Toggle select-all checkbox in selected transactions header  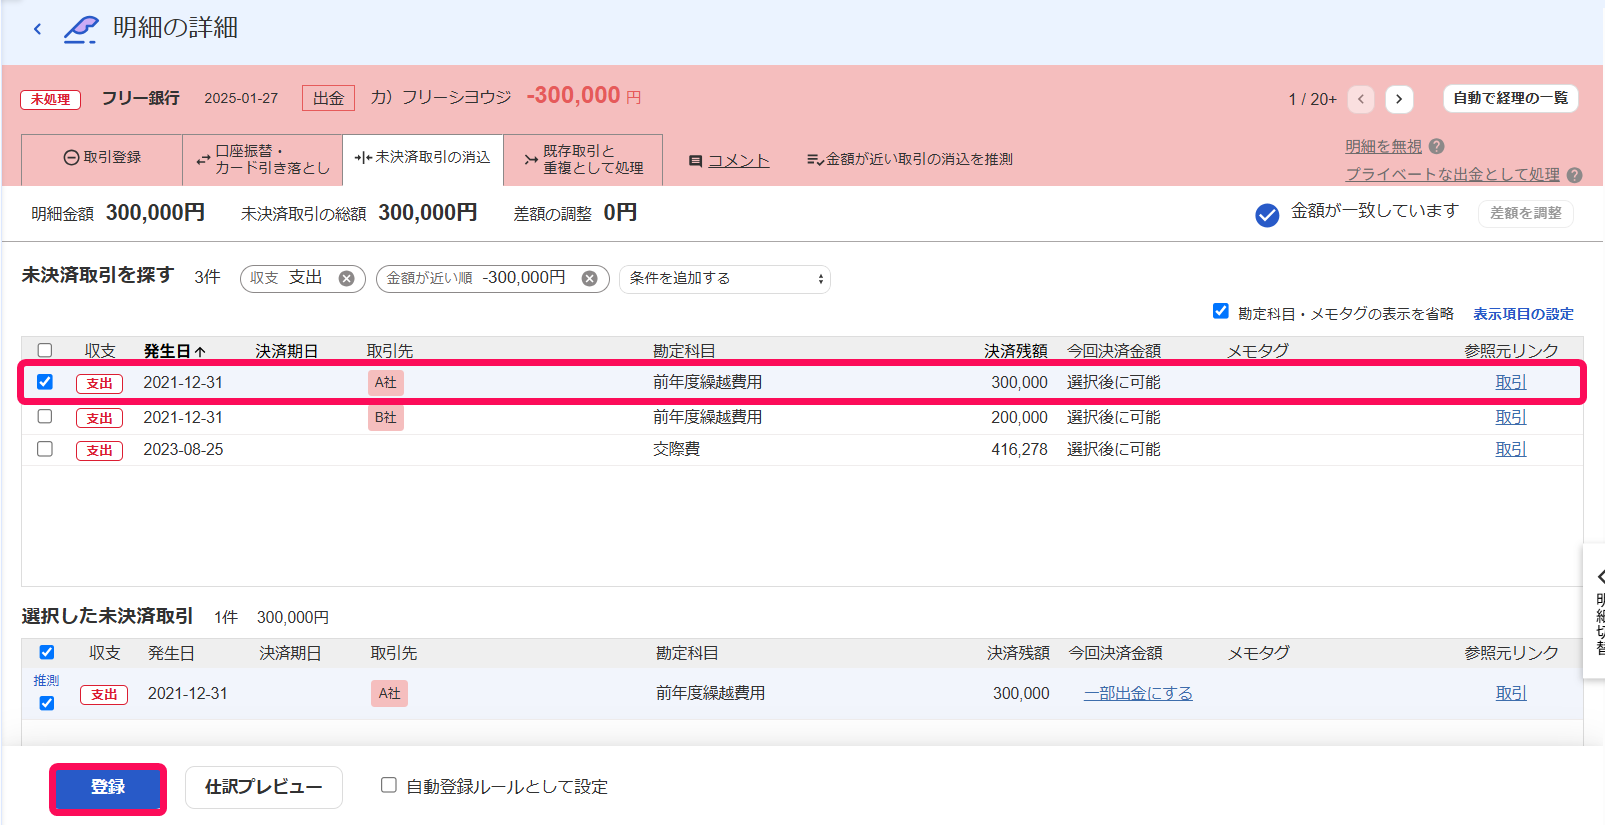point(47,652)
